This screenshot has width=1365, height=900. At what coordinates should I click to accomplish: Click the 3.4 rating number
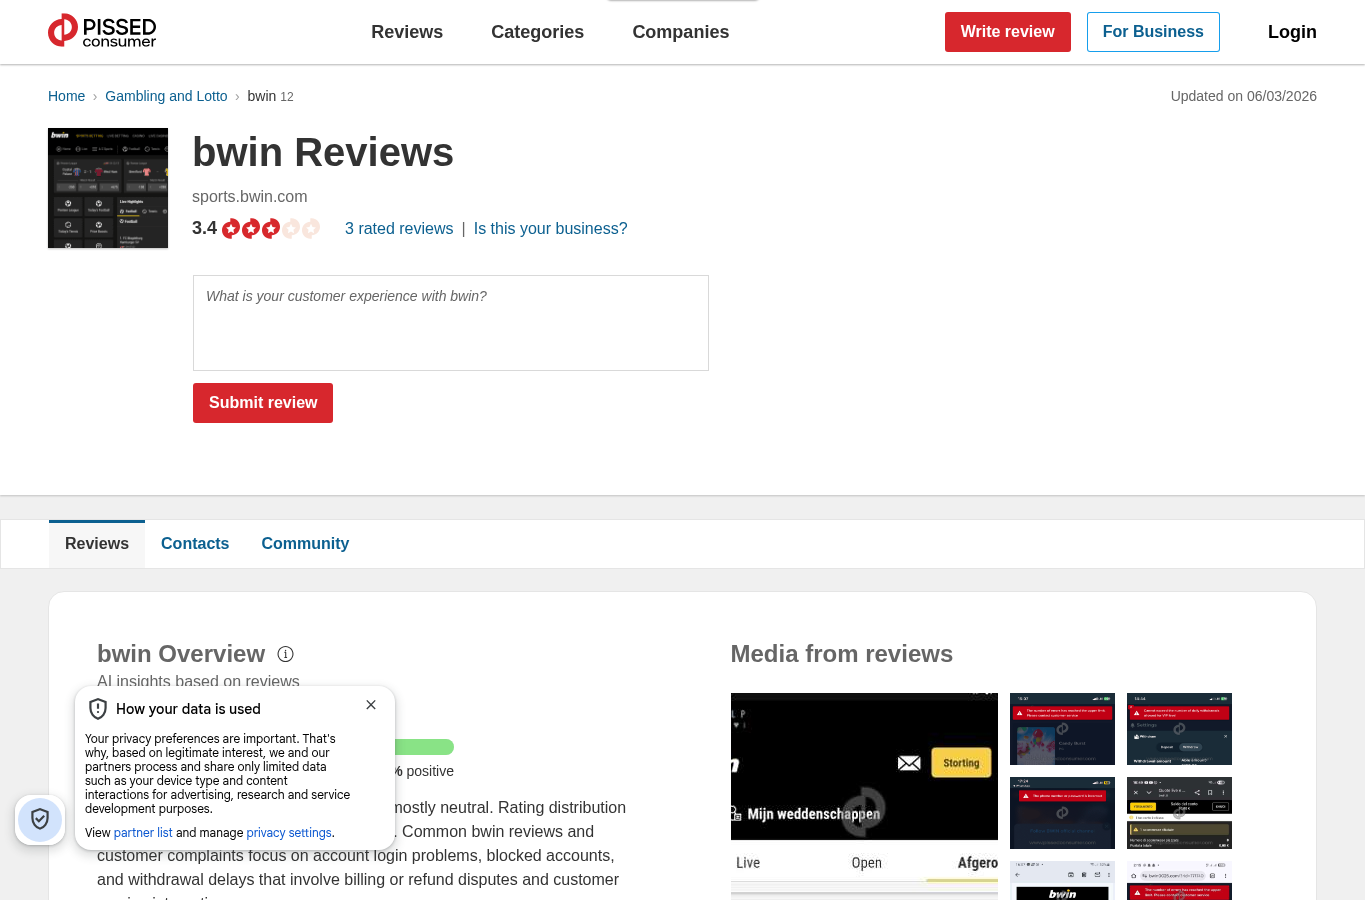[204, 228]
